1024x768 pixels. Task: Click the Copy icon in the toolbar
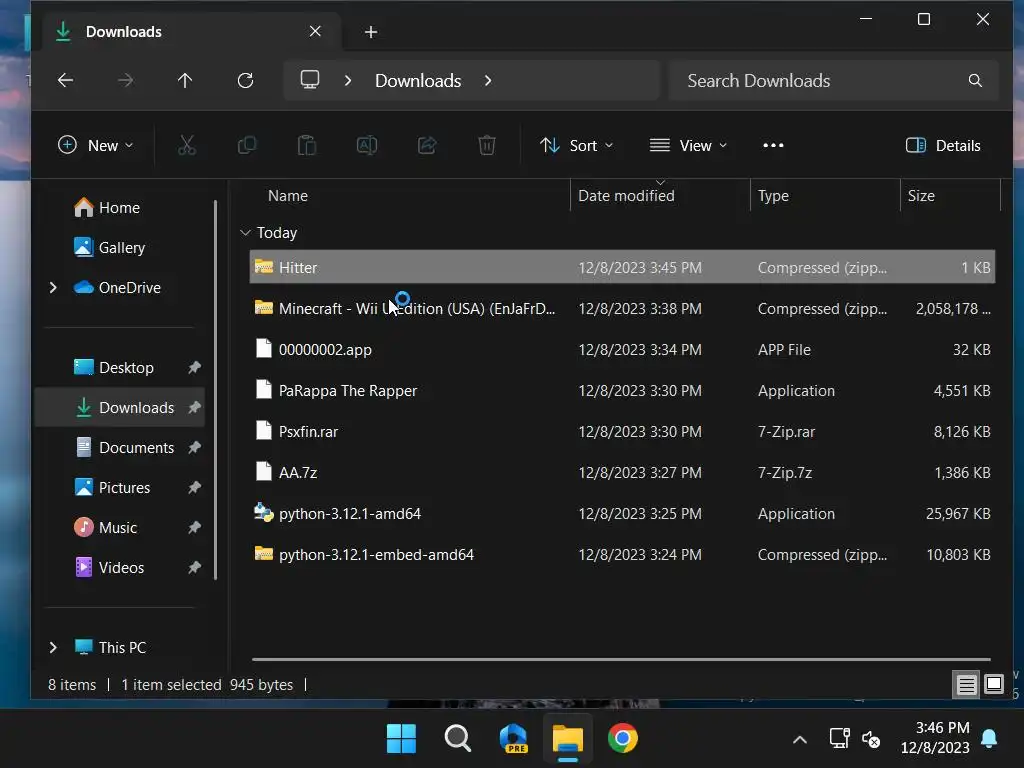click(247, 145)
